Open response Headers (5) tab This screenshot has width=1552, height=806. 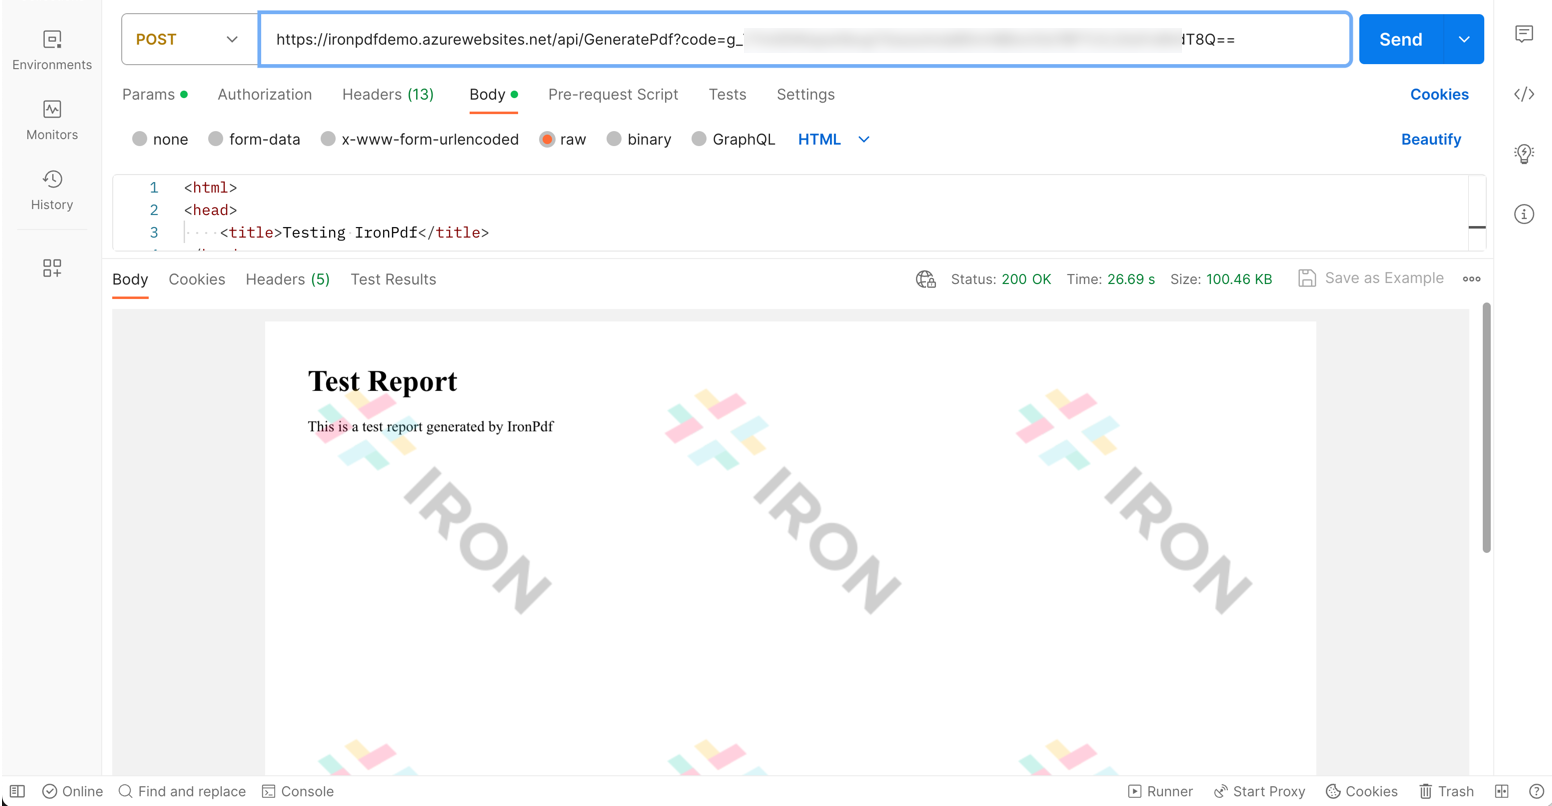[x=288, y=279]
